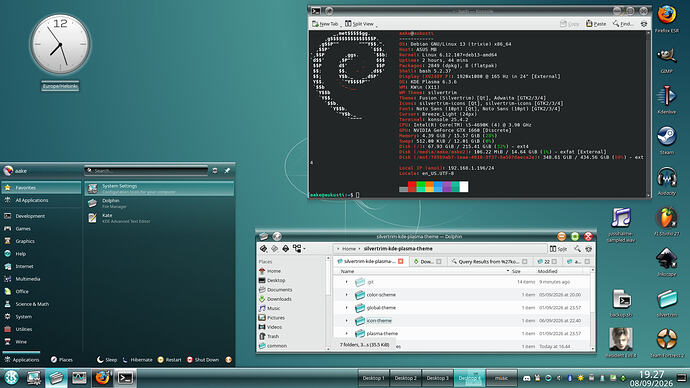Open Development category in launcher
Screen dimensions: 690x388
pyautogui.click(x=41, y=216)
